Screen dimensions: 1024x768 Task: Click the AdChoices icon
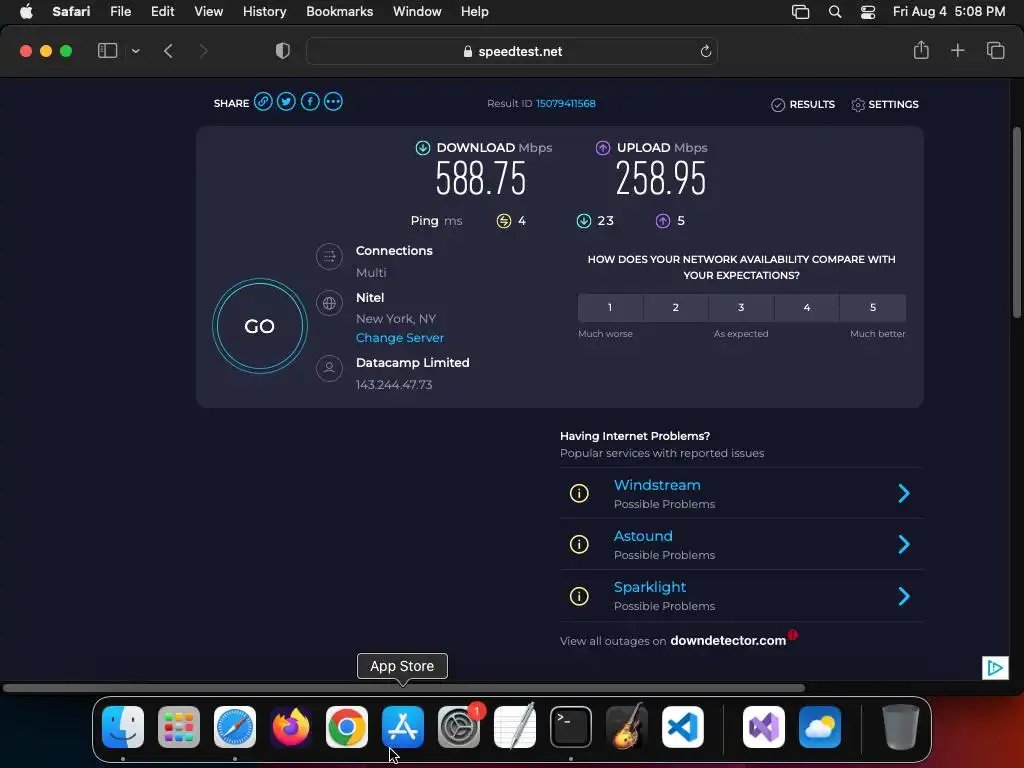(x=995, y=667)
